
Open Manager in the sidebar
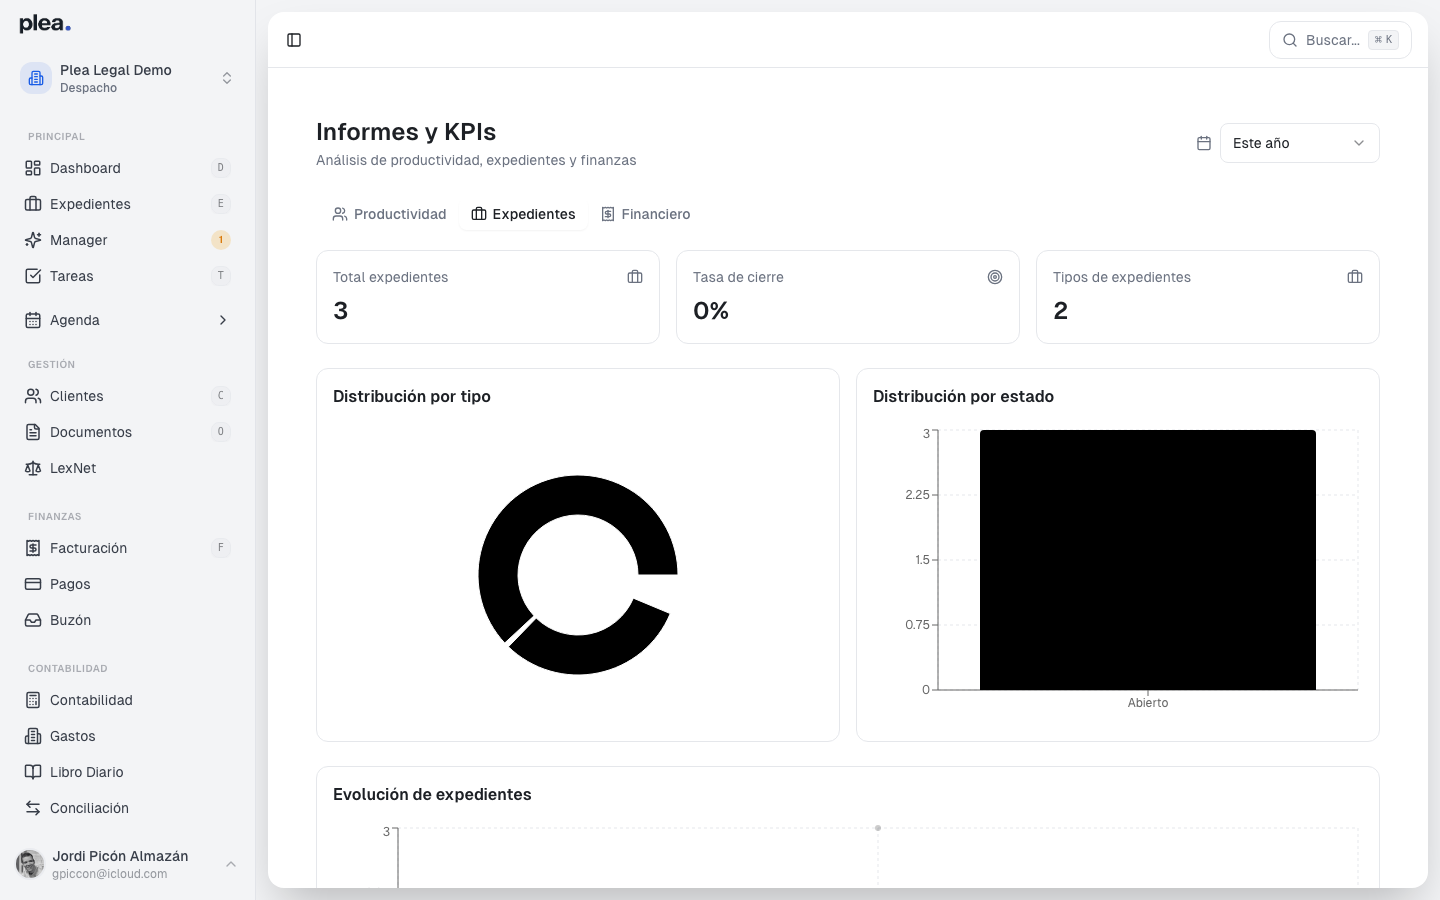128,240
